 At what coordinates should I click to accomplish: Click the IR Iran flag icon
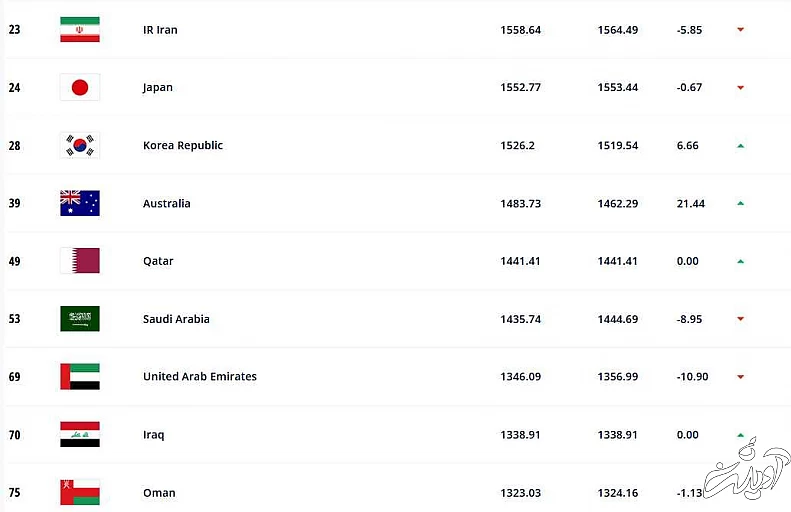[x=80, y=30]
